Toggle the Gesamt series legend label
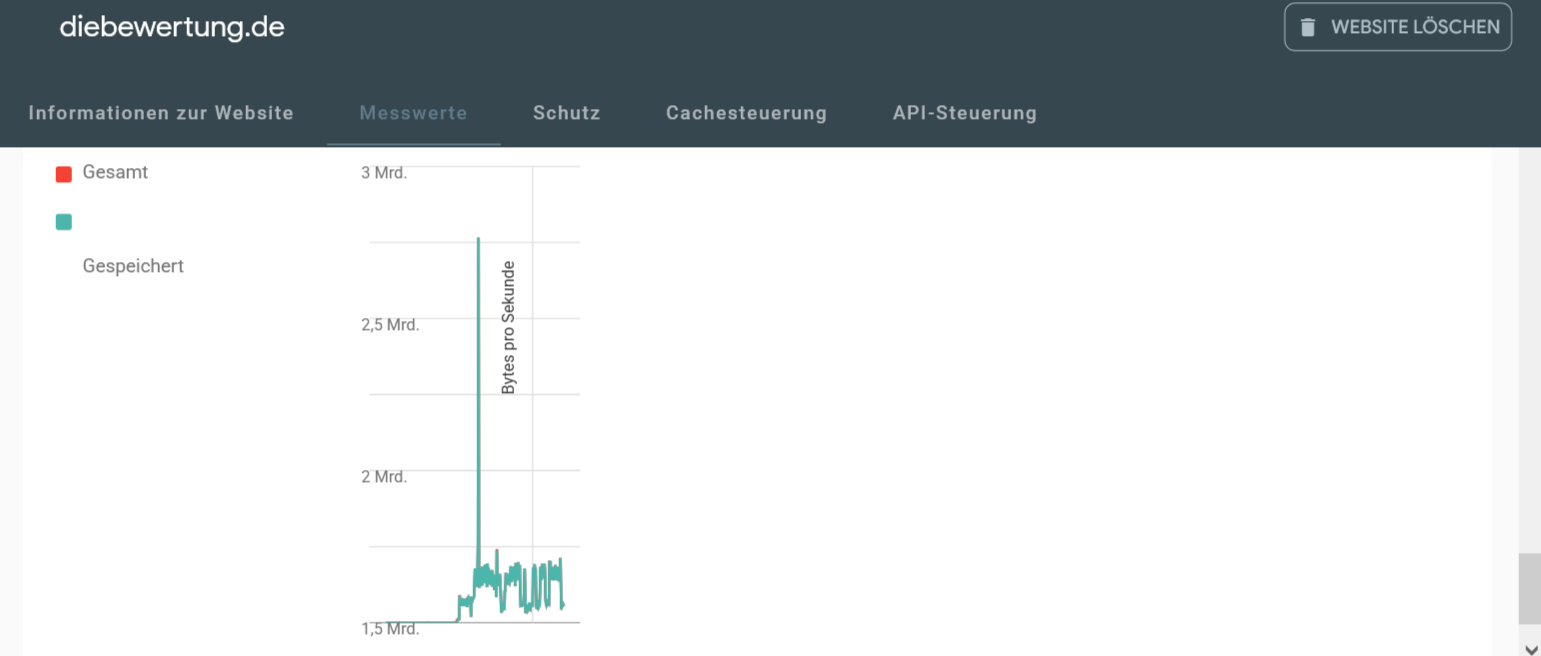1541x656 pixels. click(x=115, y=172)
